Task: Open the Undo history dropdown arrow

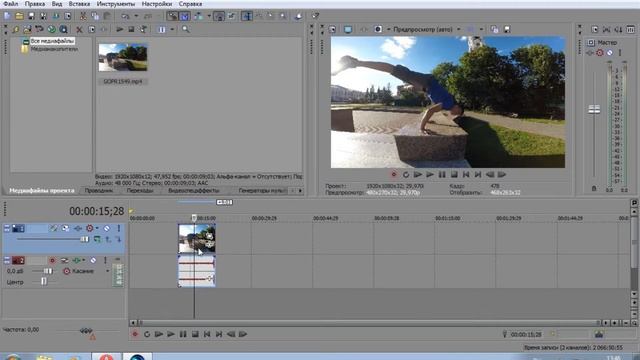Action: click(136, 16)
